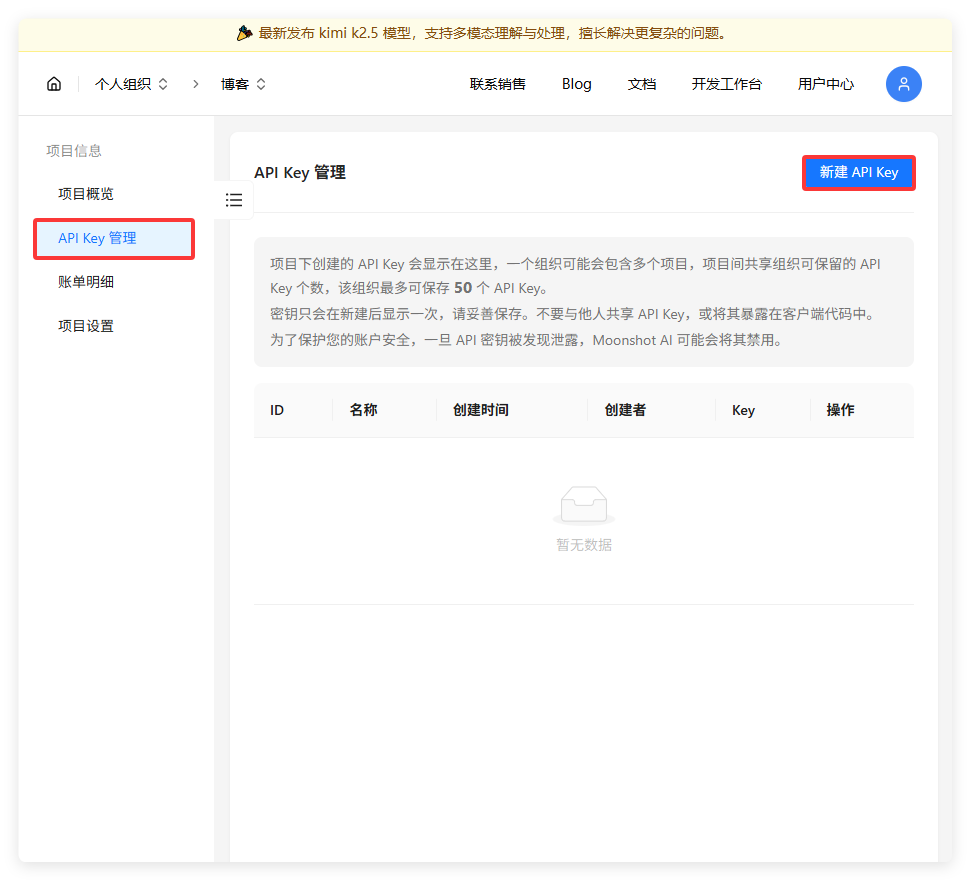Go to 项目设置 project settings
970x880 pixels.
[86, 326]
